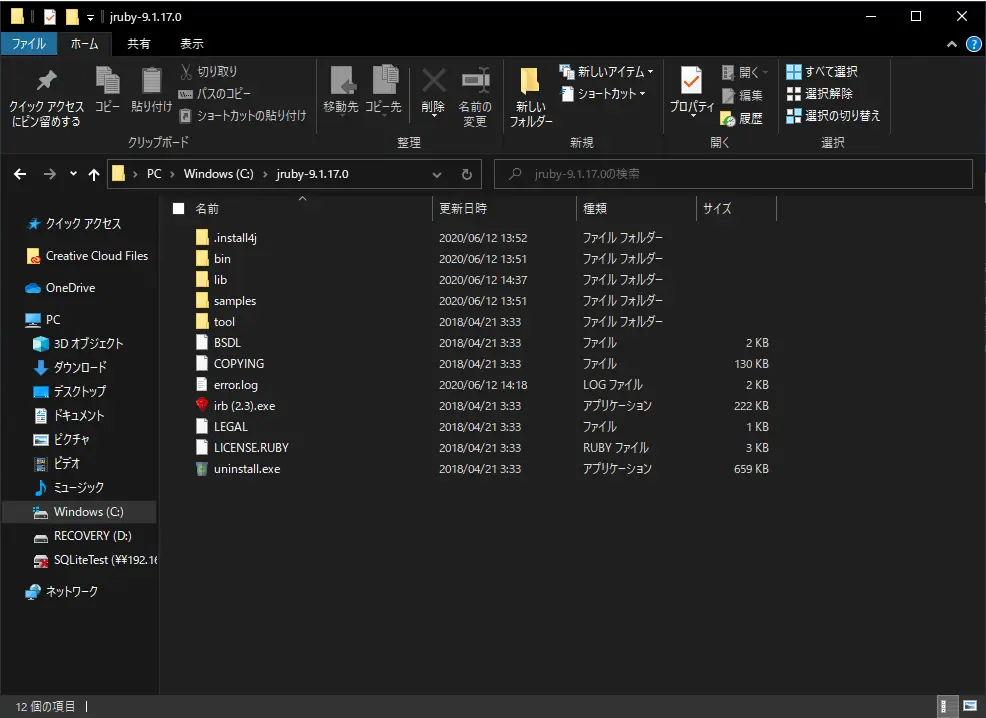The width and height of the screenshot is (986, 718).
Task: Go back with the left arrow
Action: pyautogui.click(x=20, y=174)
